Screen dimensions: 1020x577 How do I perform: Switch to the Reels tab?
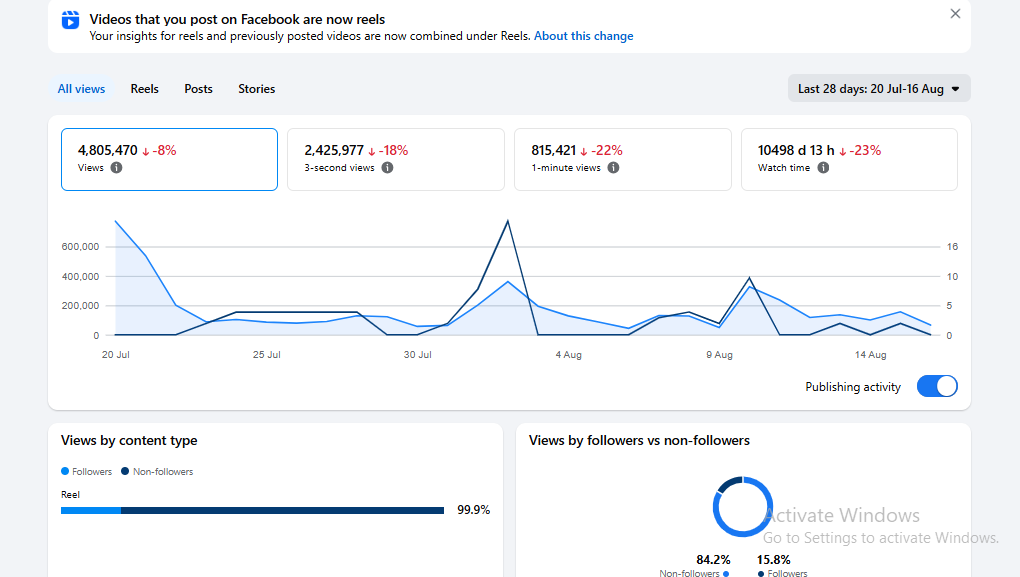144,88
